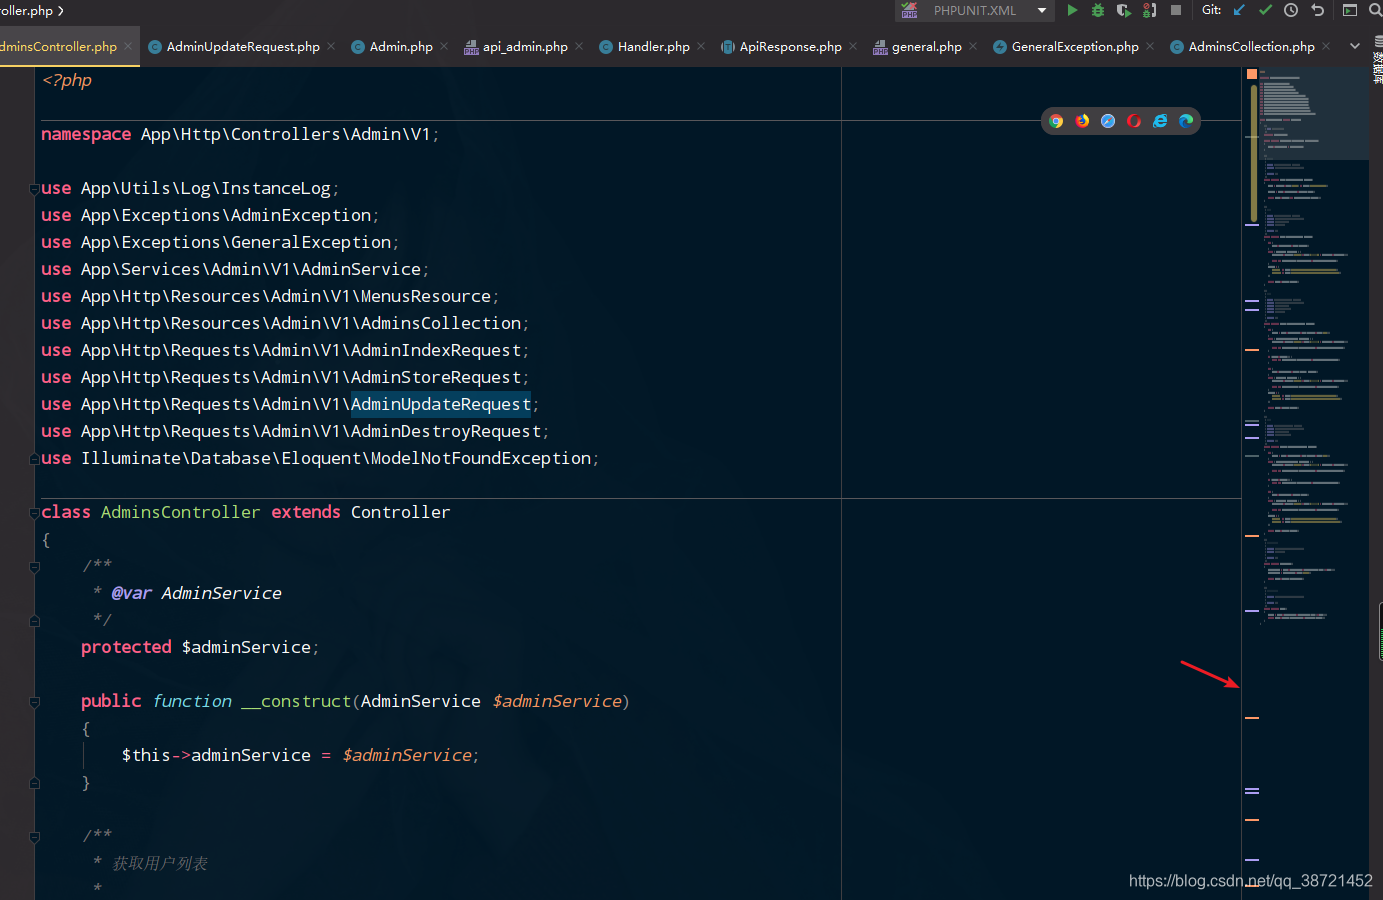1383x900 pixels.
Task: Close the general.php tab
Action: 973,46
